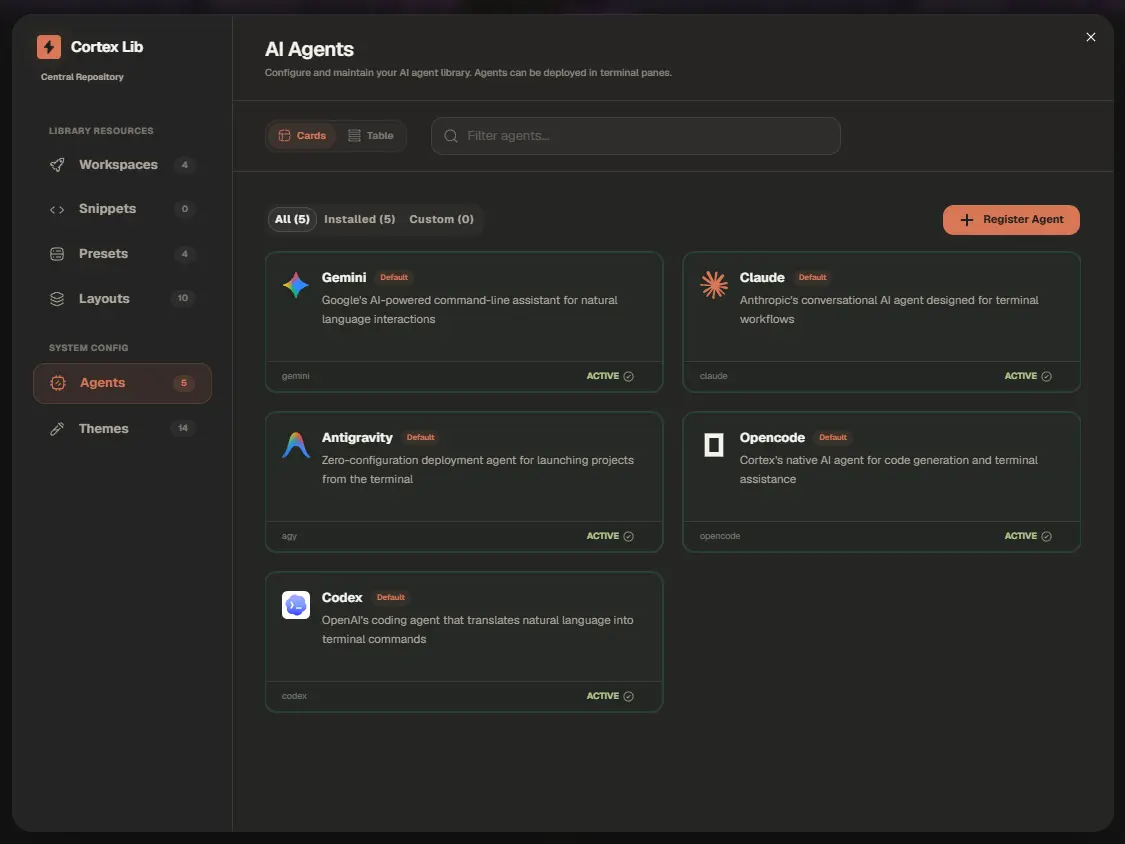Select the Installed (5) filter tab
This screenshot has height=844, width=1125.
point(359,220)
